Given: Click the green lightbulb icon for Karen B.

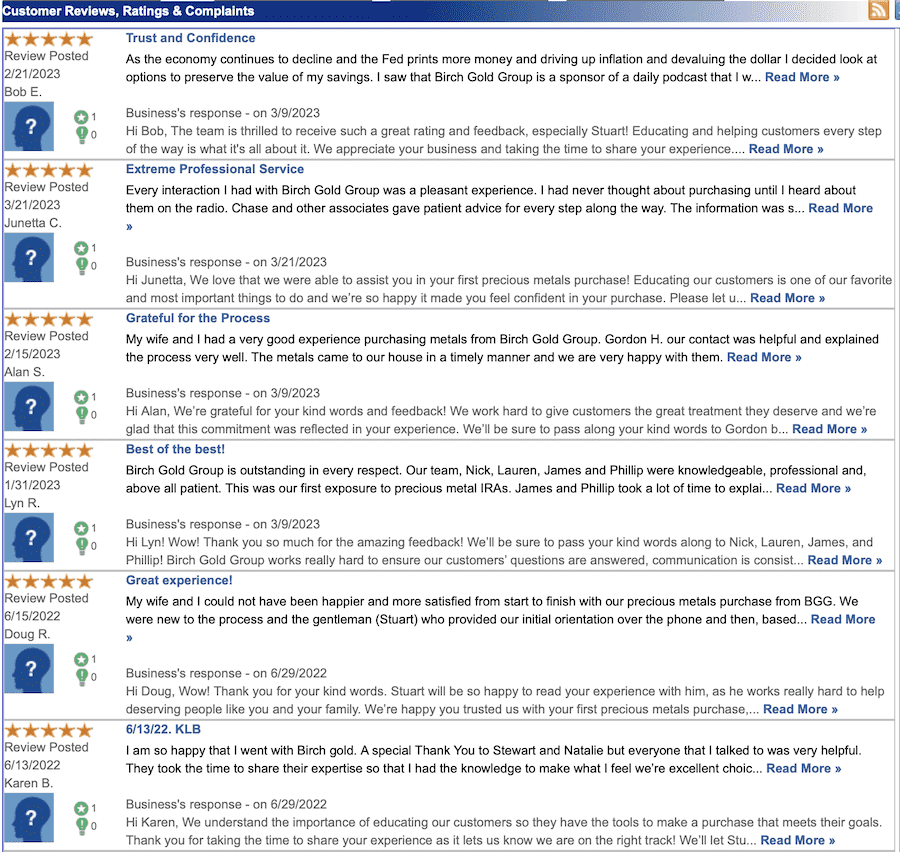Looking at the screenshot, I should pyautogui.click(x=82, y=826).
